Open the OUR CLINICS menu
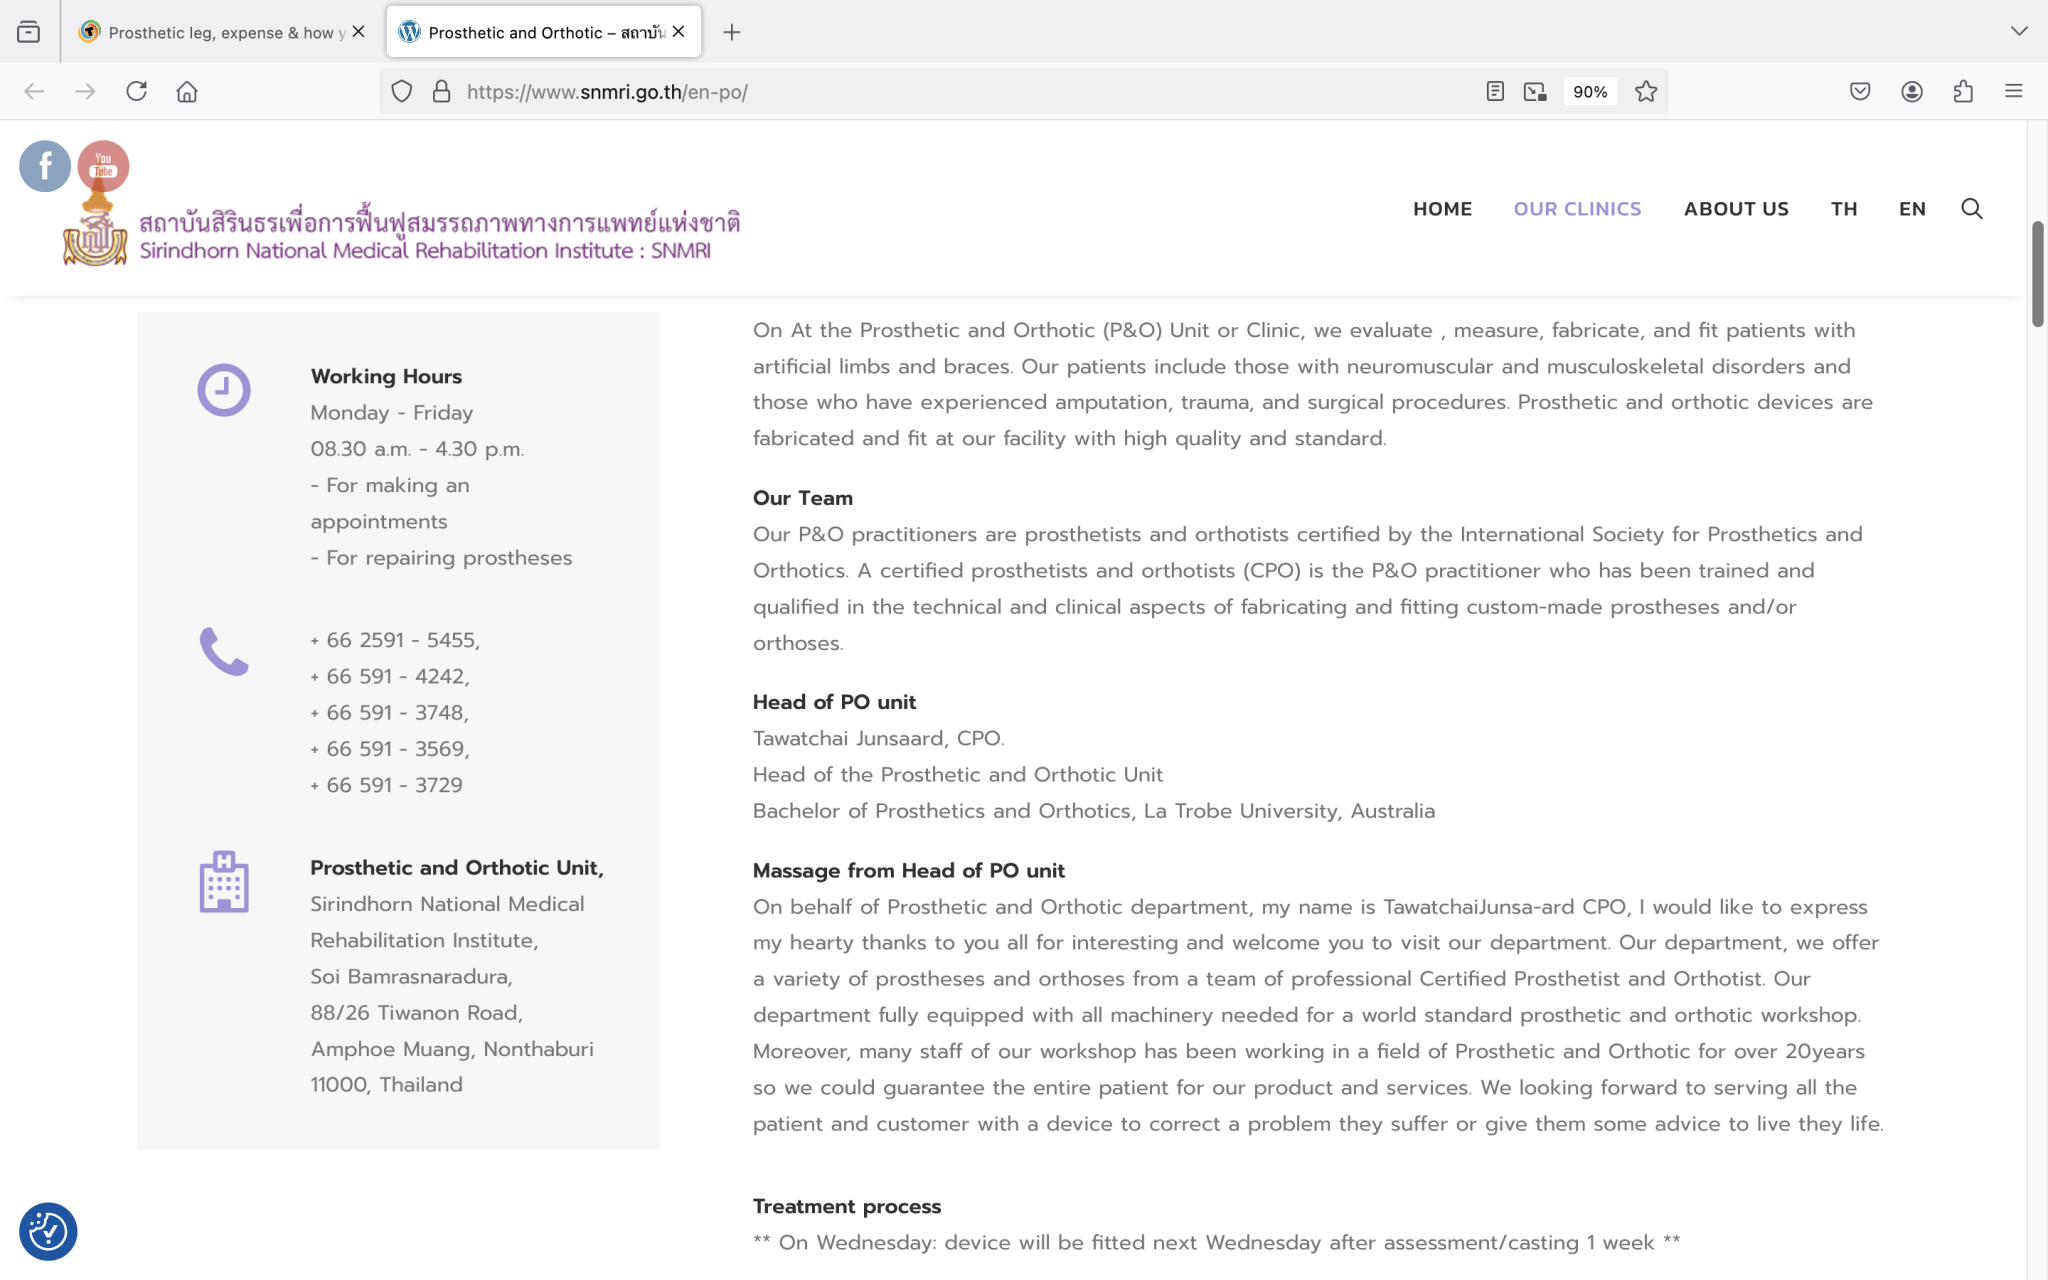The image size is (2048, 1280). tap(1577, 209)
